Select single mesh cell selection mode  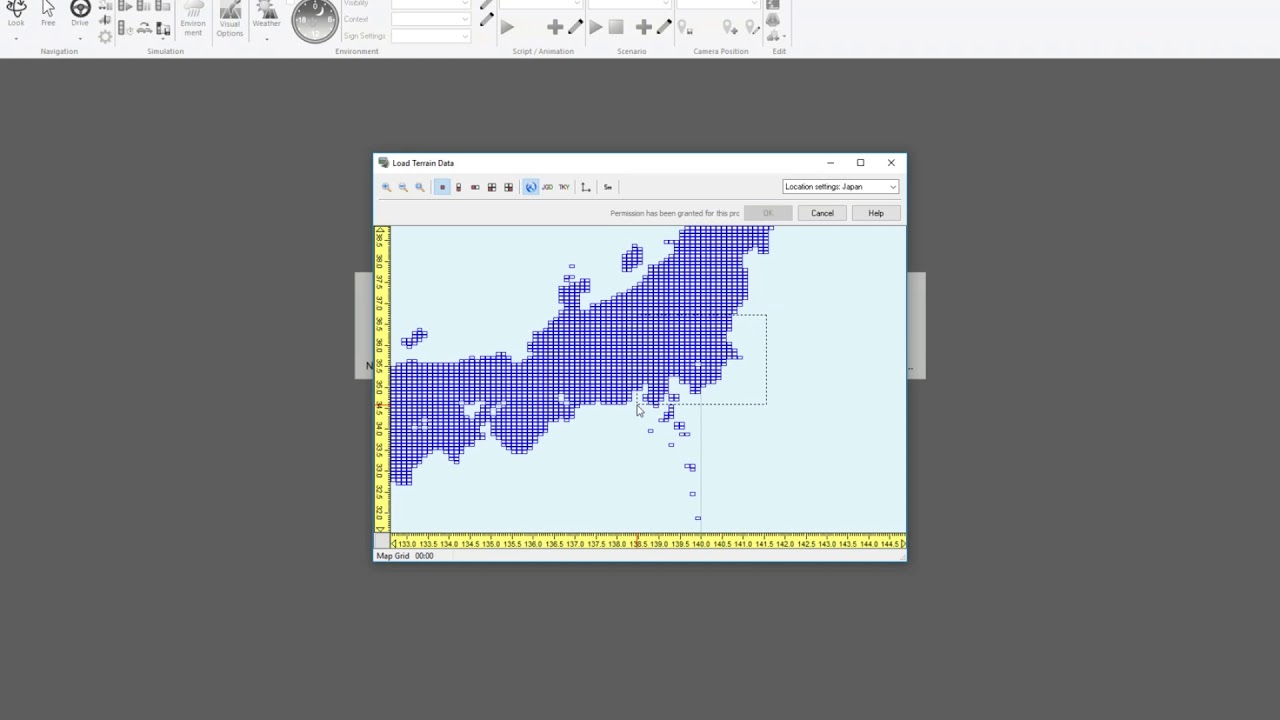tap(442, 187)
